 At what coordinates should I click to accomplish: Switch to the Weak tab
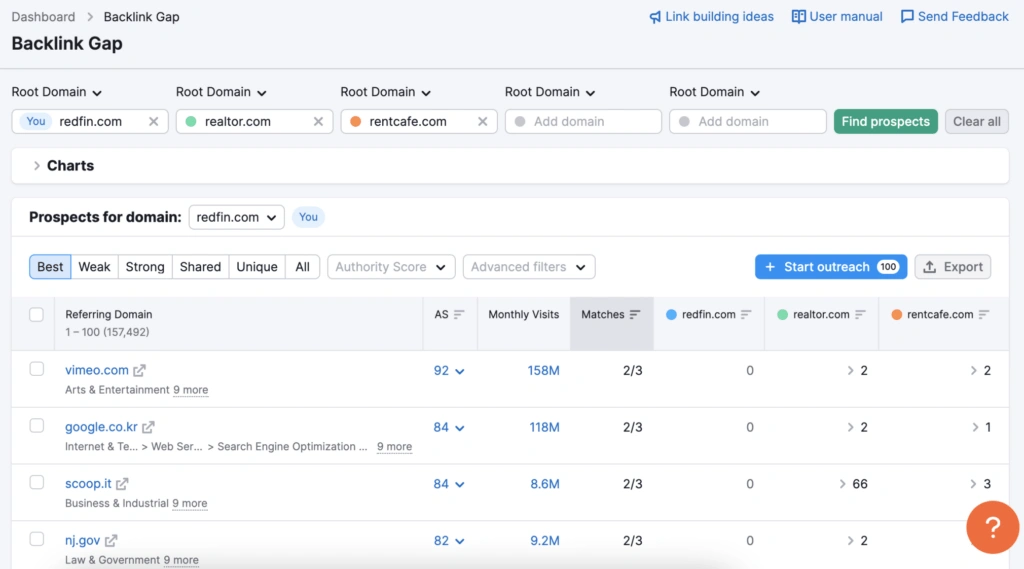click(x=94, y=267)
